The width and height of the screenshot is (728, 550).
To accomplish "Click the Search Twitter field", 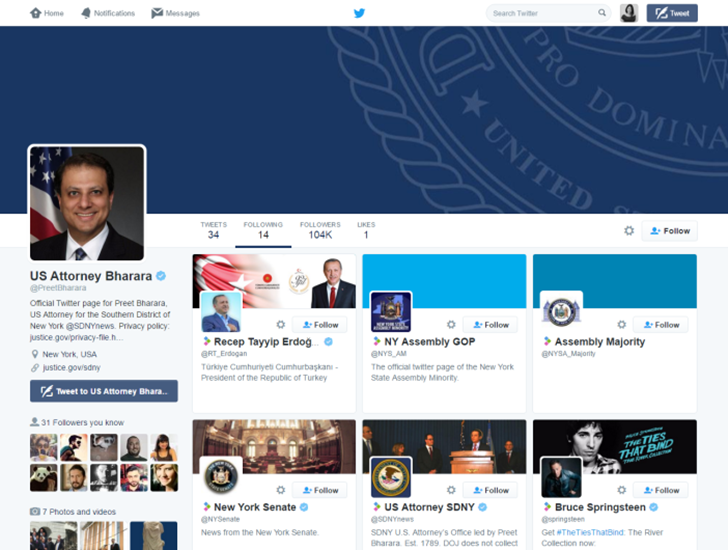I will coord(548,13).
